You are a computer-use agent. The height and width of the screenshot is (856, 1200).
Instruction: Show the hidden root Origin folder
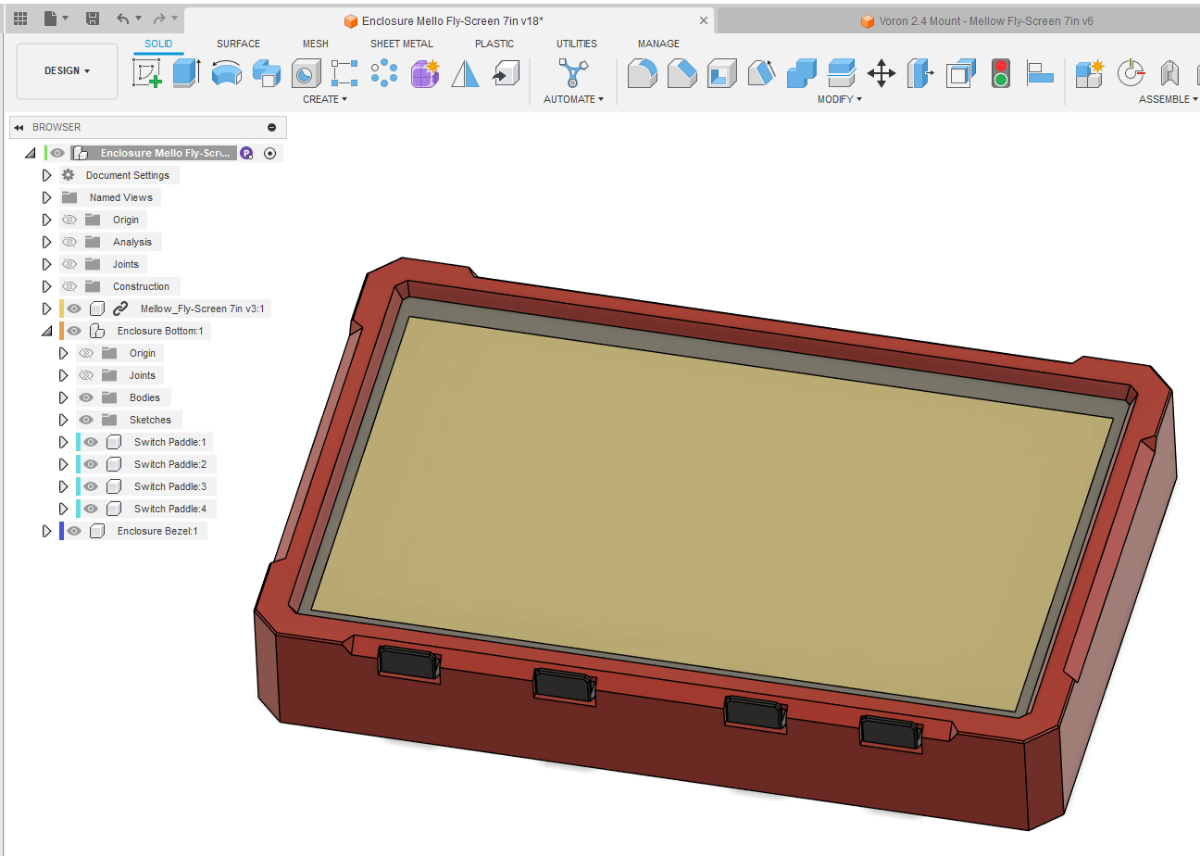coord(70,220)
